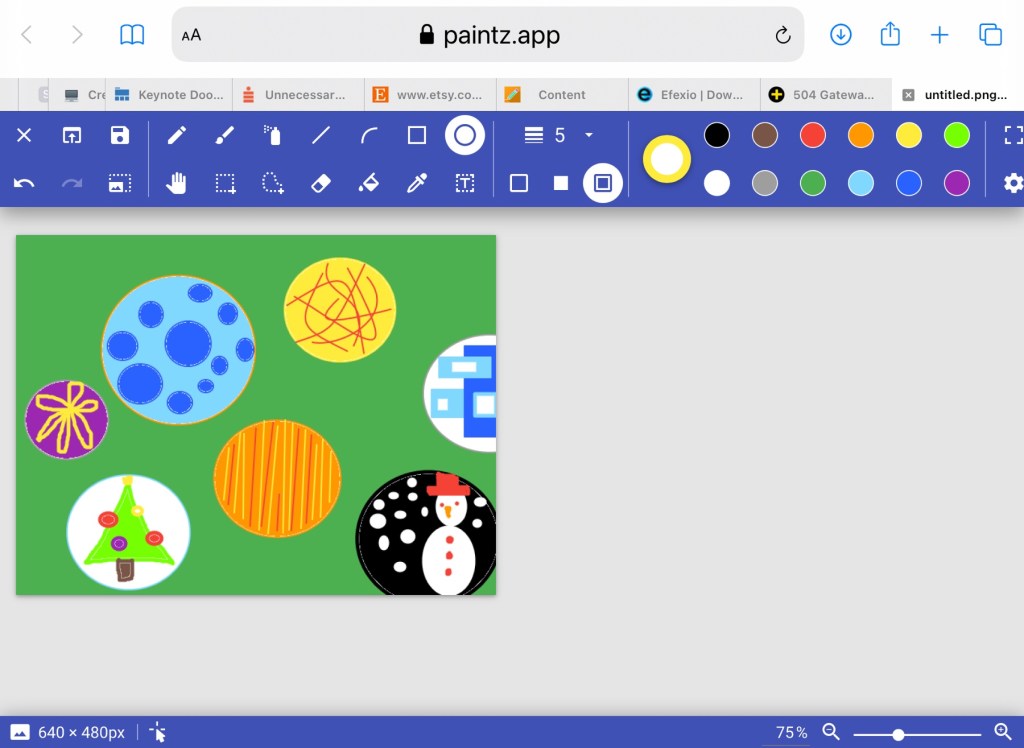Select the Pencil tool

pyautogui.click(x=177, y=135)
